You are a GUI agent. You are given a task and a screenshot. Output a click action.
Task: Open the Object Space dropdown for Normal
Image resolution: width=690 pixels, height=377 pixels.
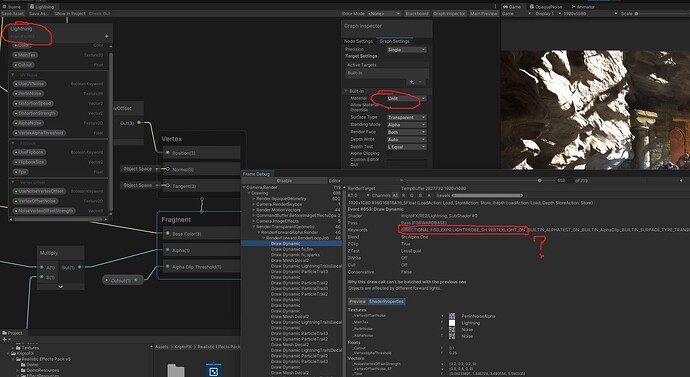click(140, 169)
